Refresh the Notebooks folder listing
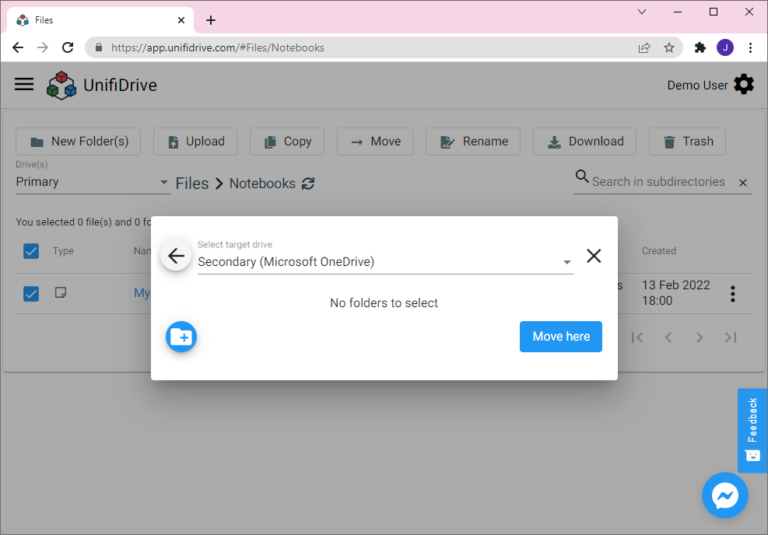The height and width of the screenshot is (535, 768). click(308, 183)
